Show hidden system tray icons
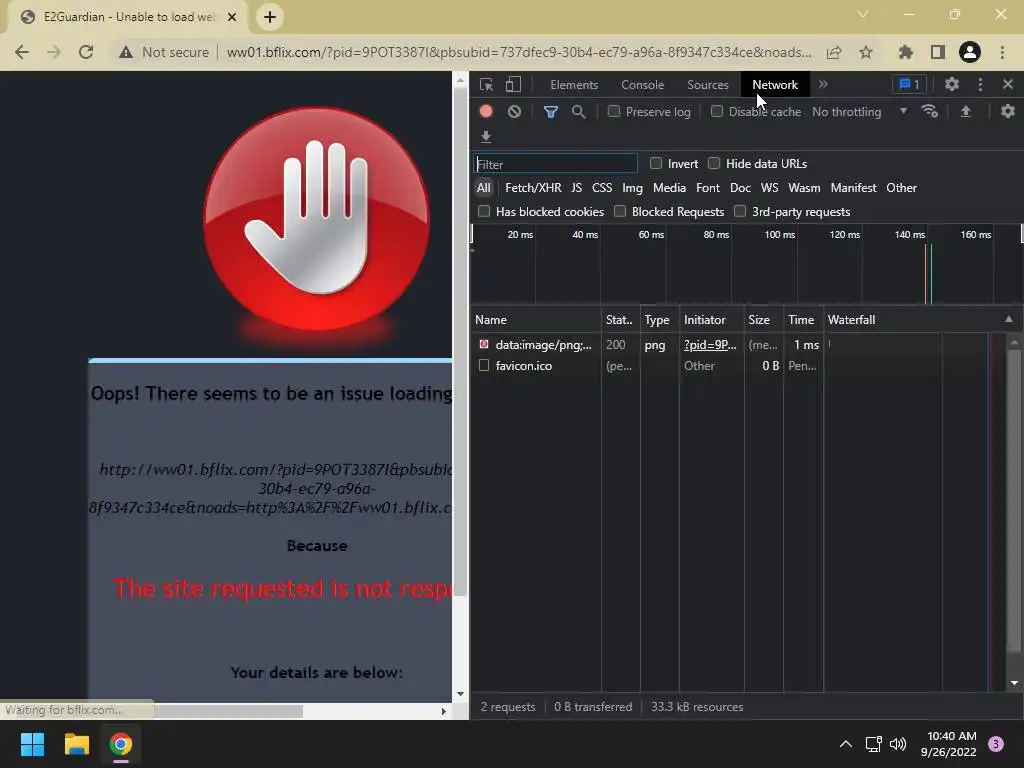The width and height of the screenshot is (1024, 768). (846, 744)
